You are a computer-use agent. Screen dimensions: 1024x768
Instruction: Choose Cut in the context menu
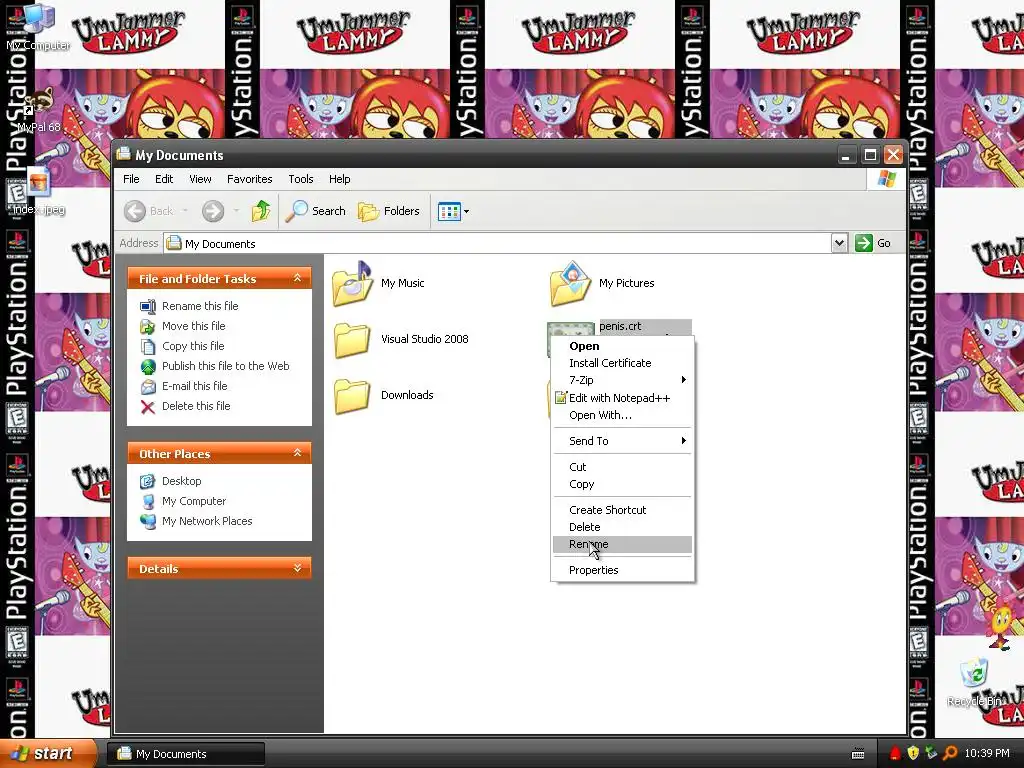622,467
